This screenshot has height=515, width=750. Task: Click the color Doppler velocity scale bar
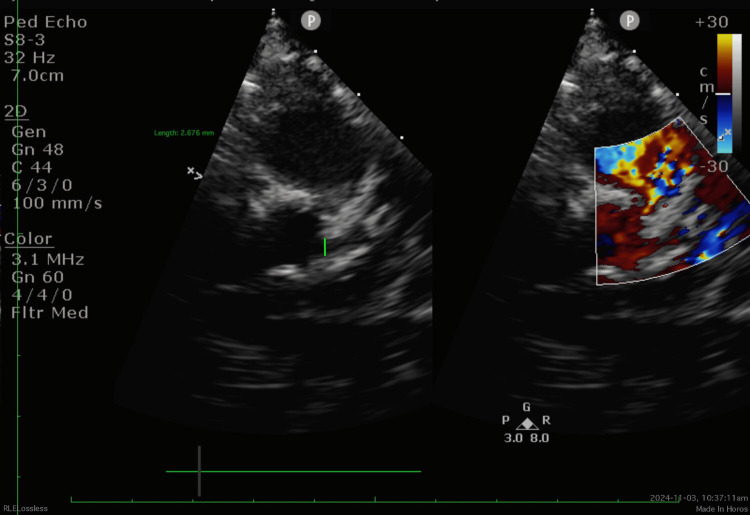point(724,93)
